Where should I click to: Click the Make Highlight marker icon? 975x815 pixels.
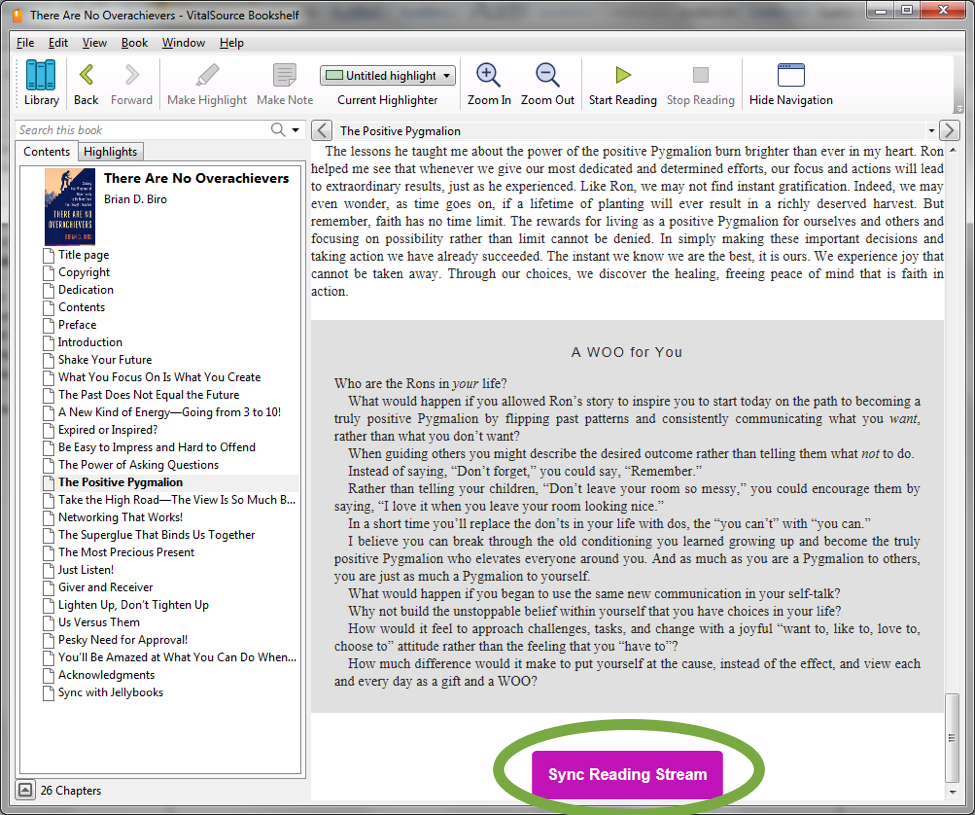pos(207,76)
